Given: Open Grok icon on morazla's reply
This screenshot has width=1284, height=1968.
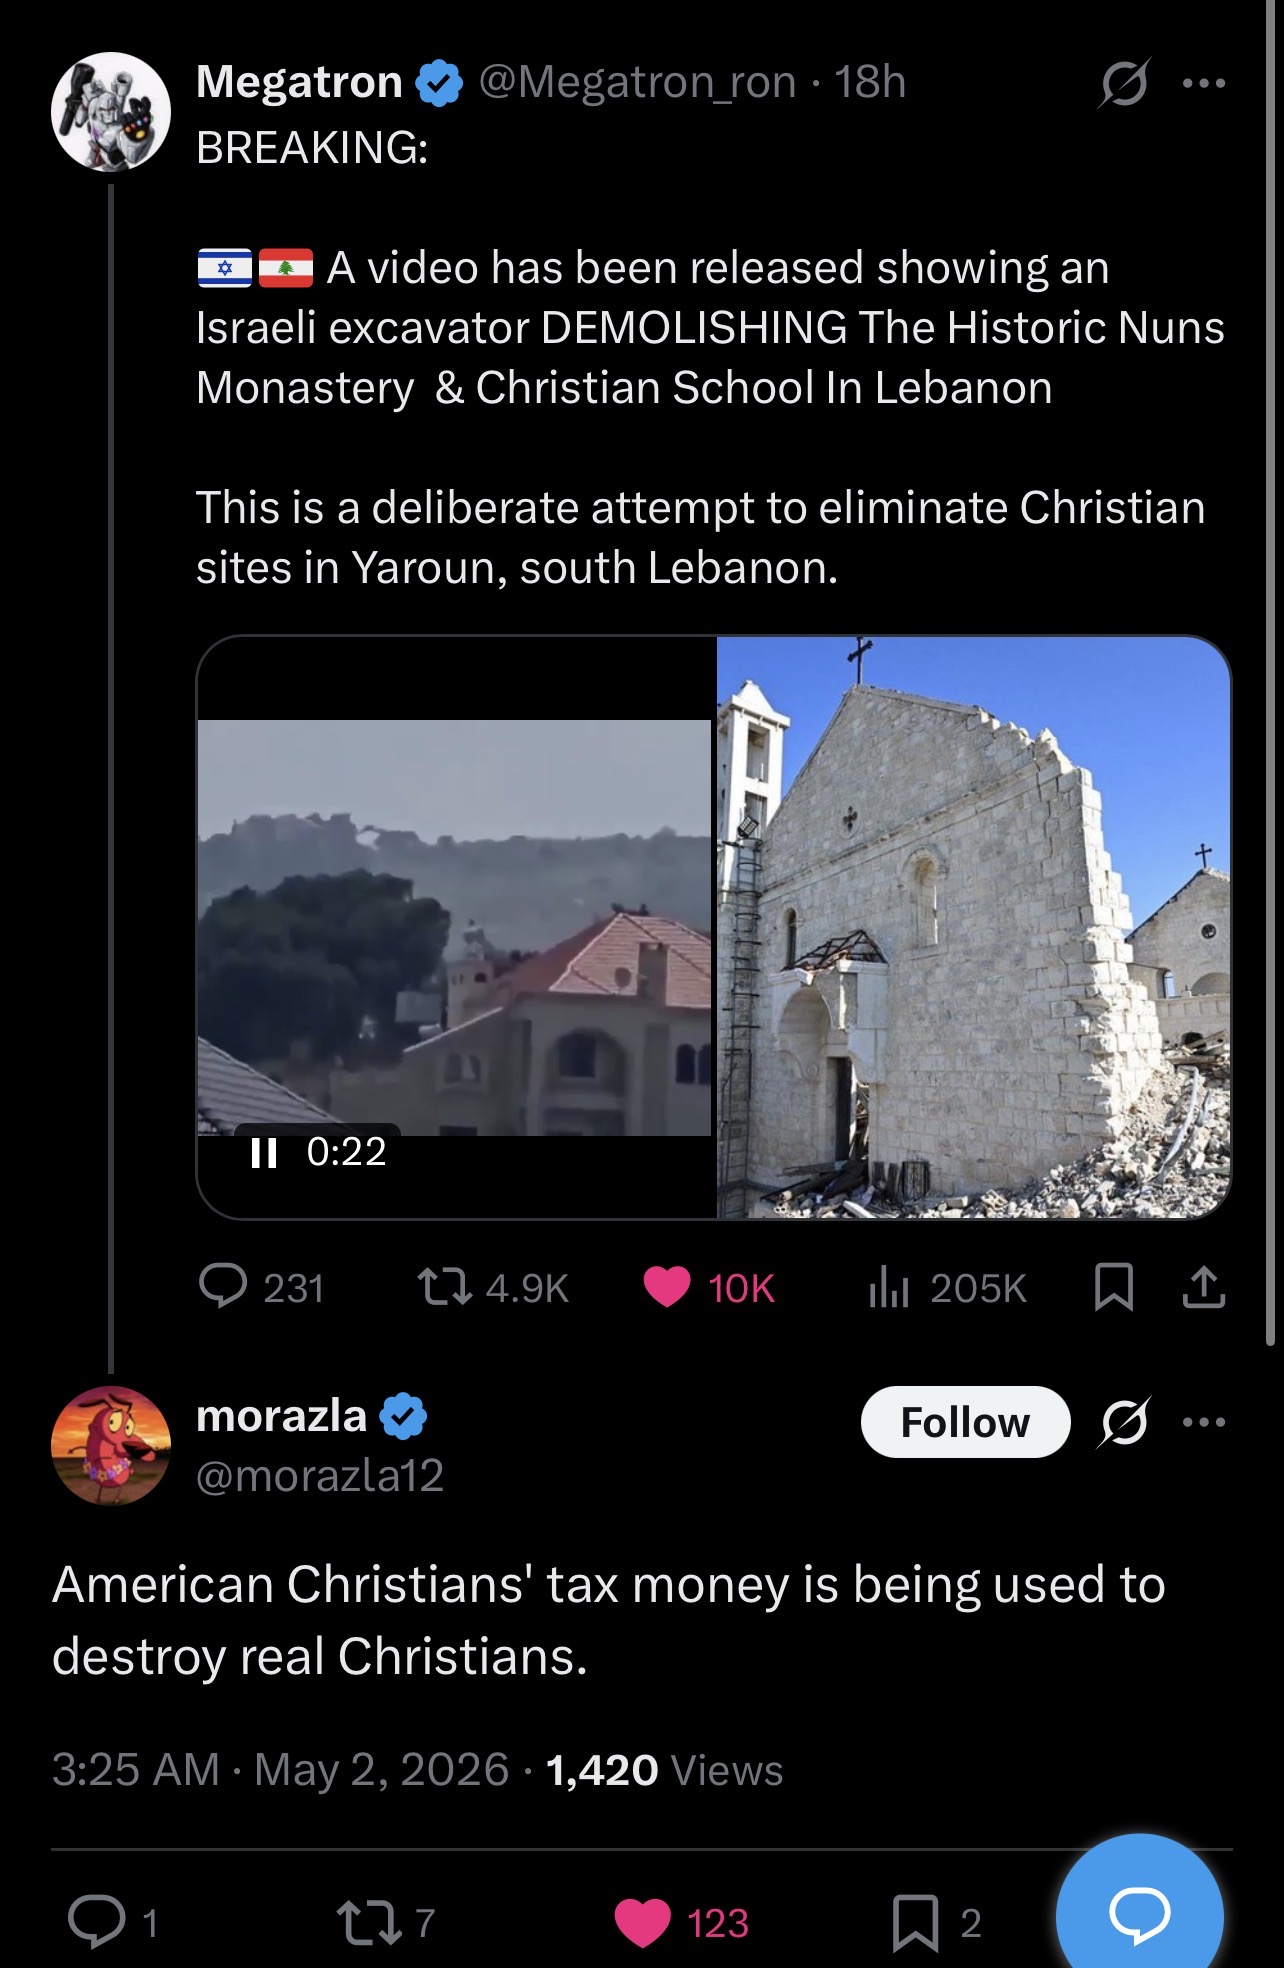Looking at the screenshot, I should [1124, 1422].
